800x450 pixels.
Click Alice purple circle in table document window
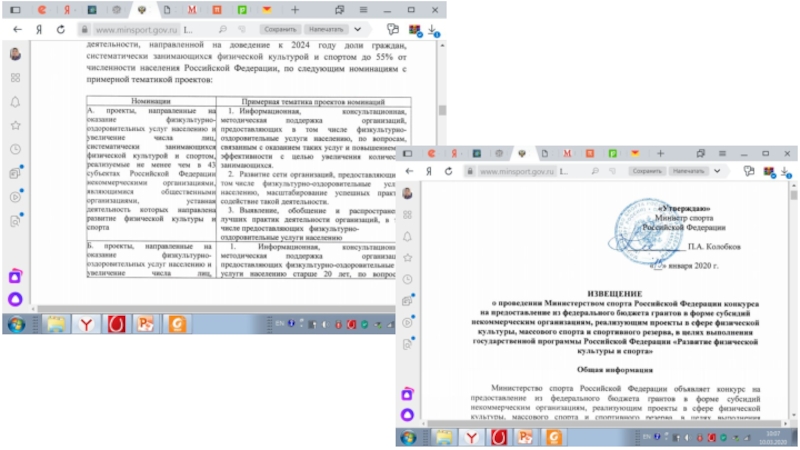(x=15, y=299)
